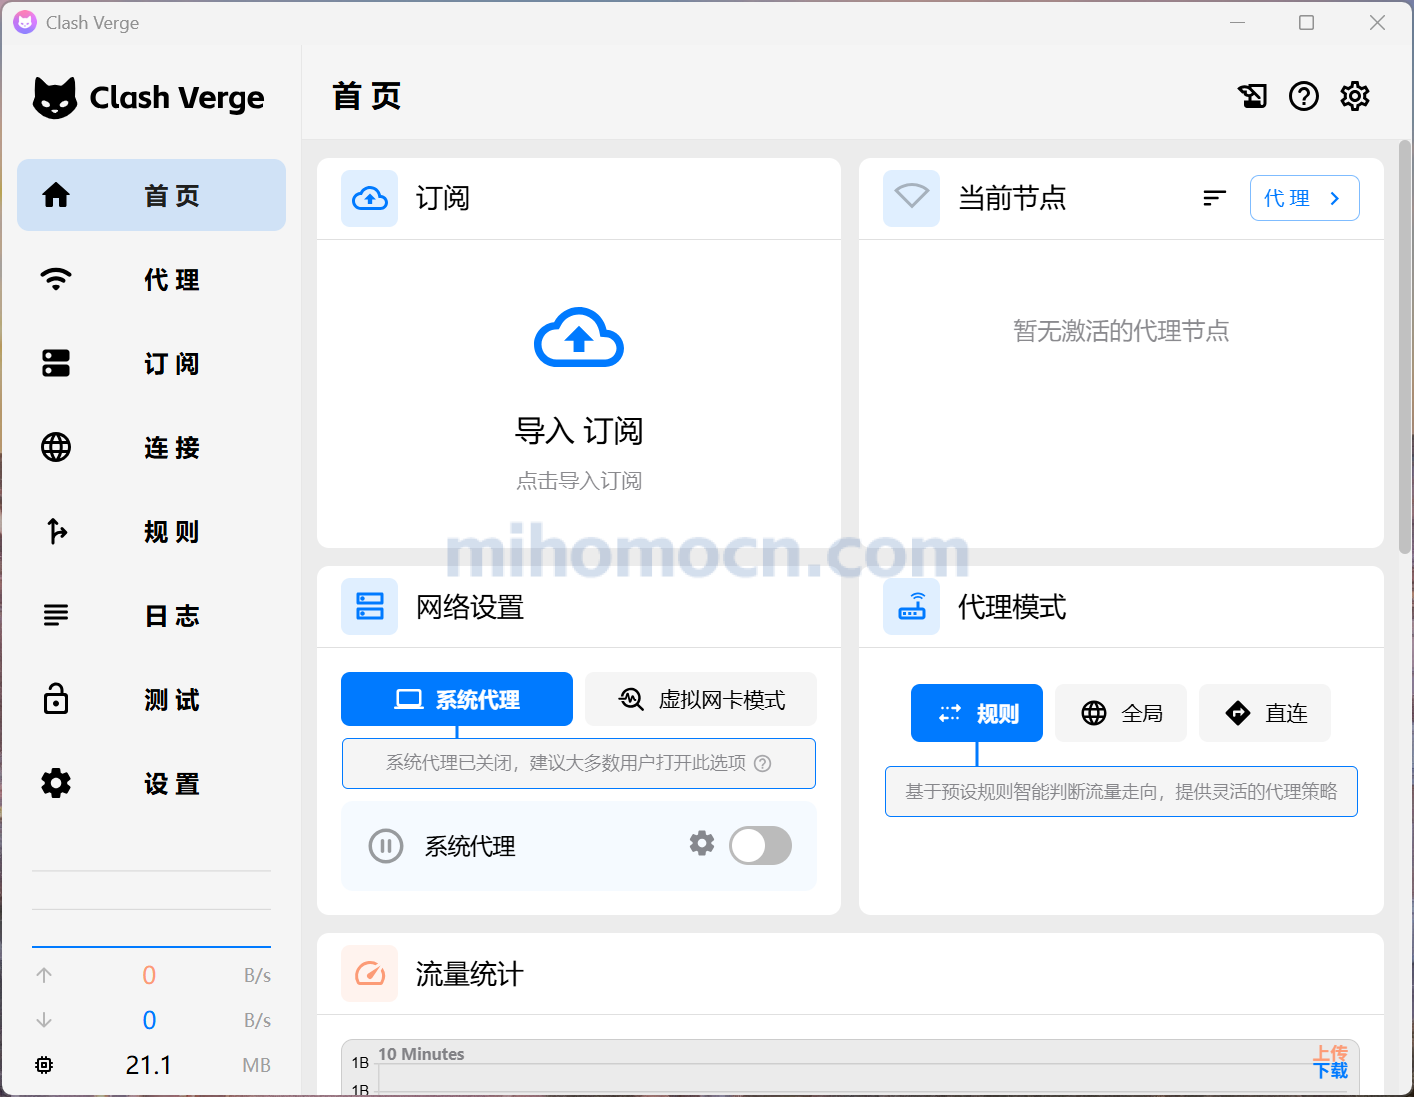Open the 设置 sidebar page
Screen dimensions: 1414x1097
pos(151,783)
